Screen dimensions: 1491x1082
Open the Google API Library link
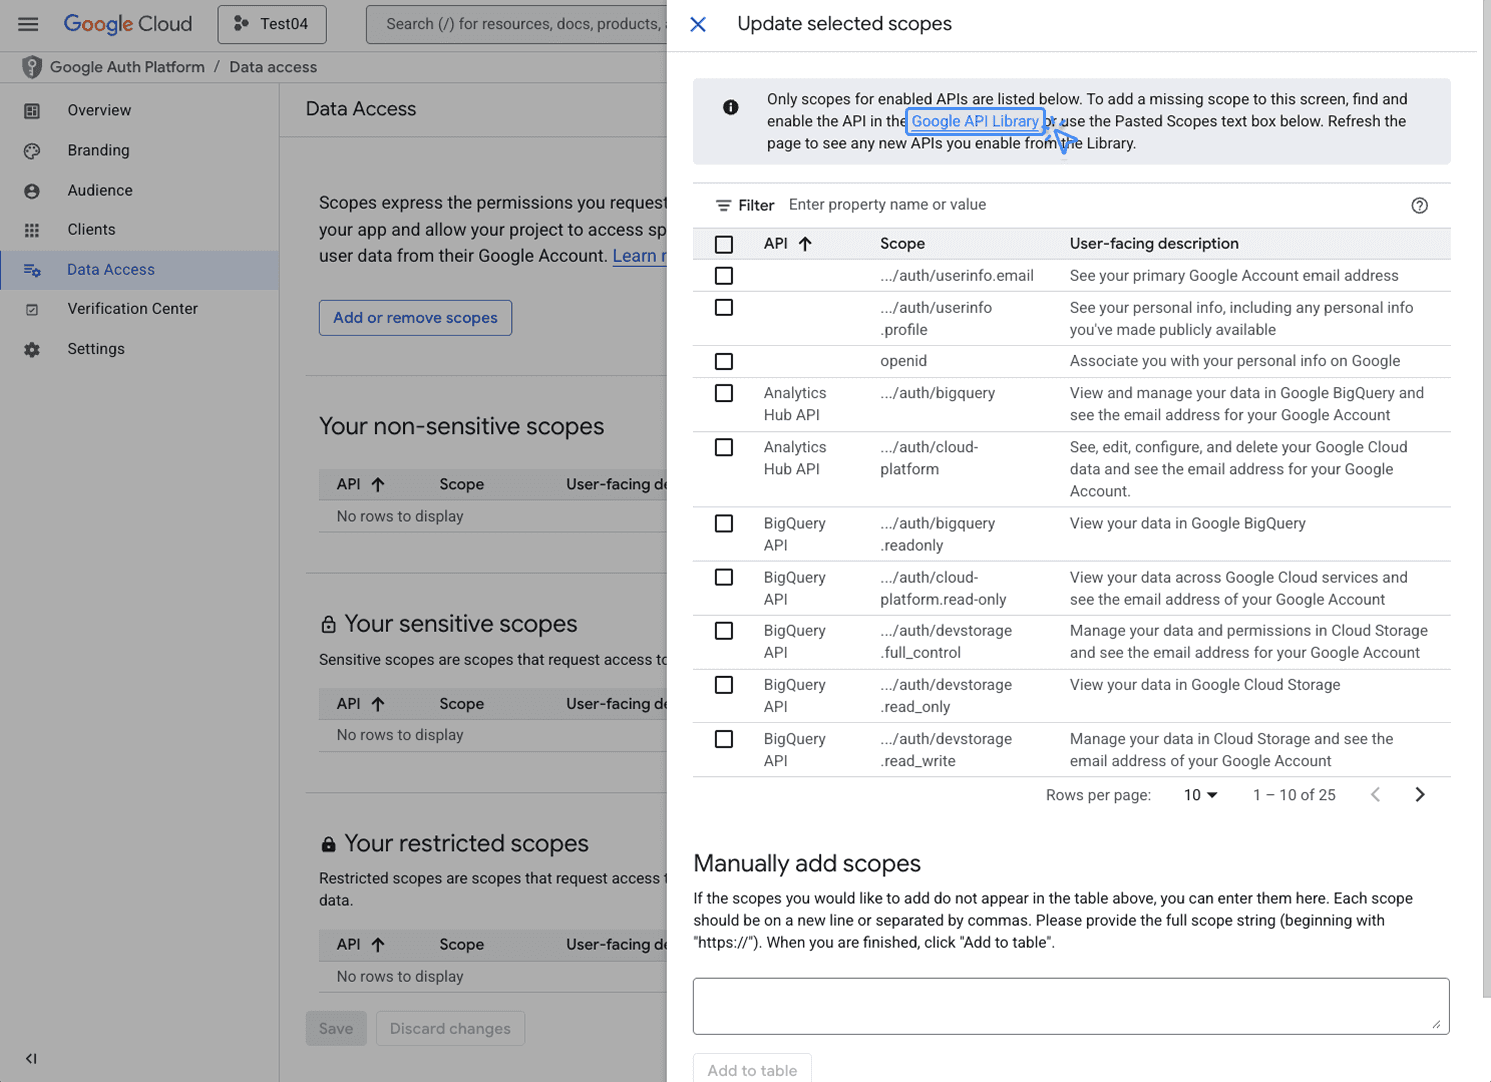975,121
